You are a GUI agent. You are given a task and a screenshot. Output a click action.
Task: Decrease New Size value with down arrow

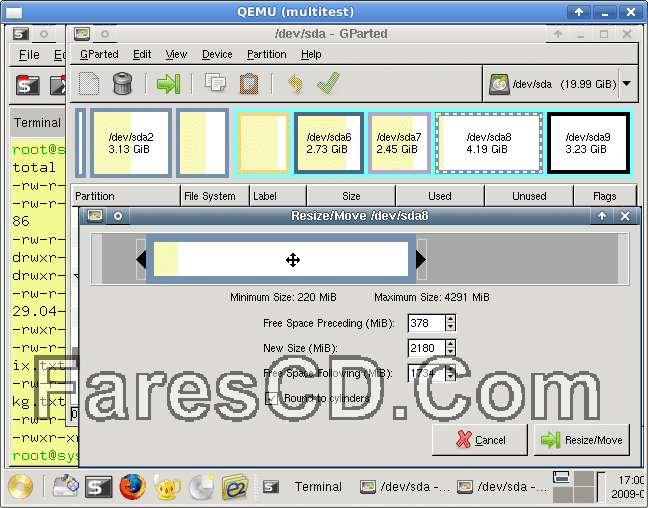tap(450, 353)
